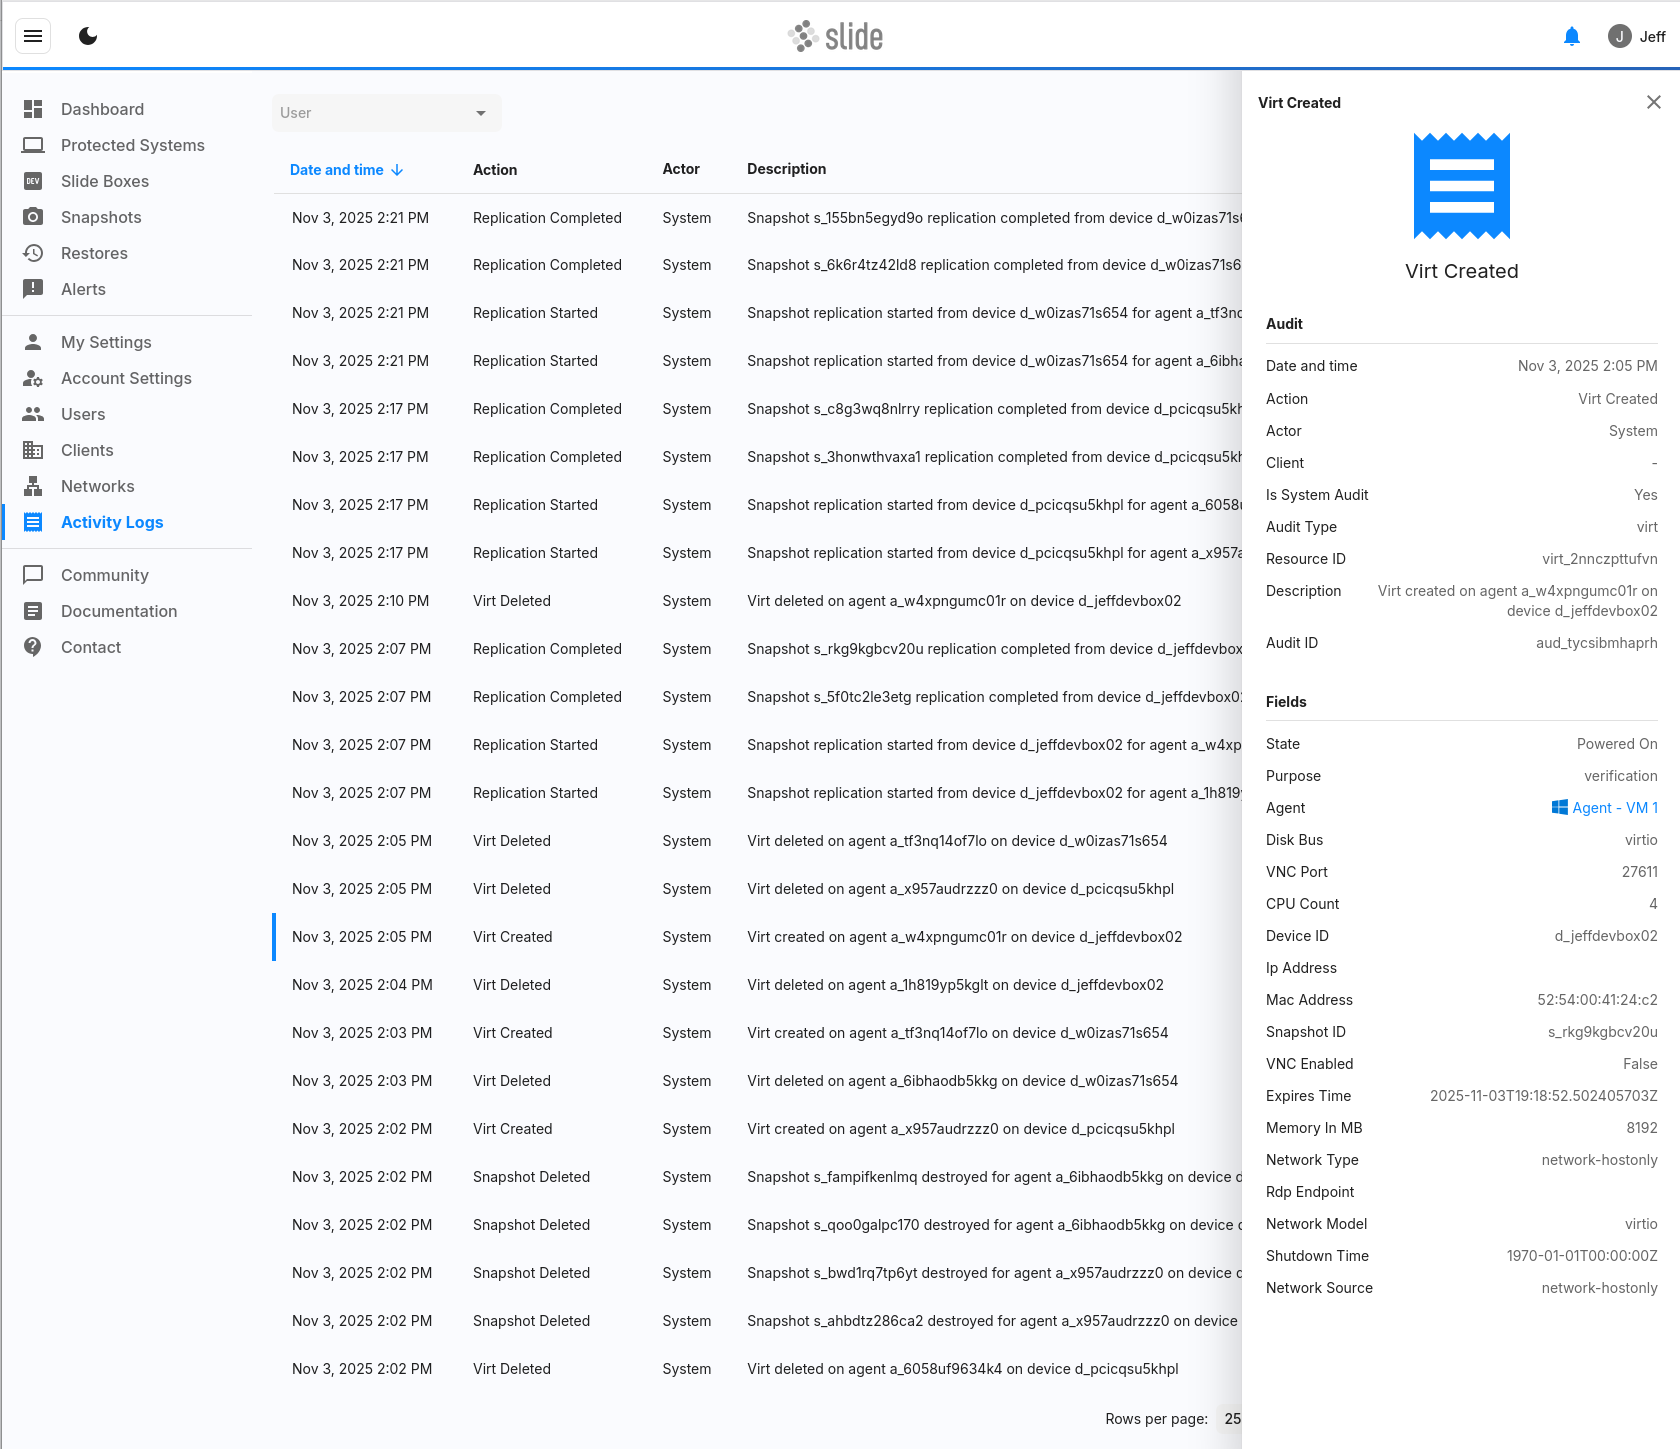Viewport: 1680px width, 1449px height.
Task: Open the hamburger navigation menu
Action: point(33,37)
